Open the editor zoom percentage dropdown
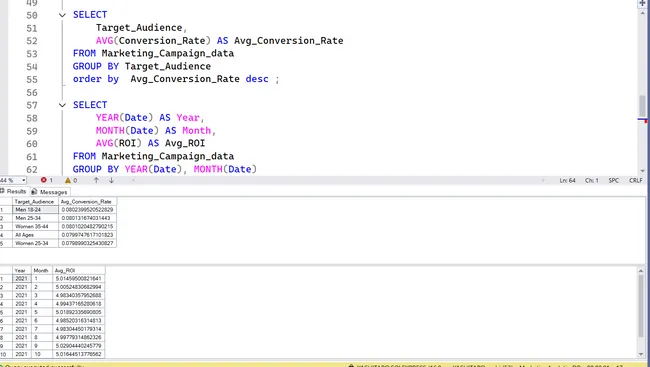 24,180
